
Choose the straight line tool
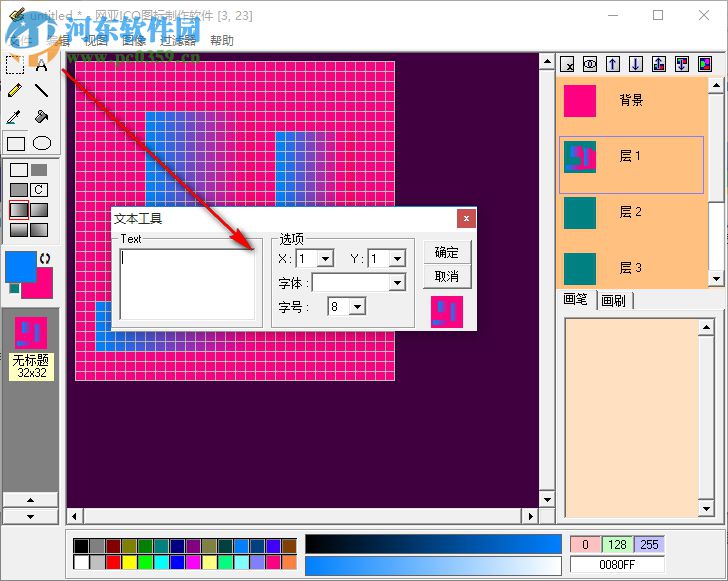tap(42, 90)
